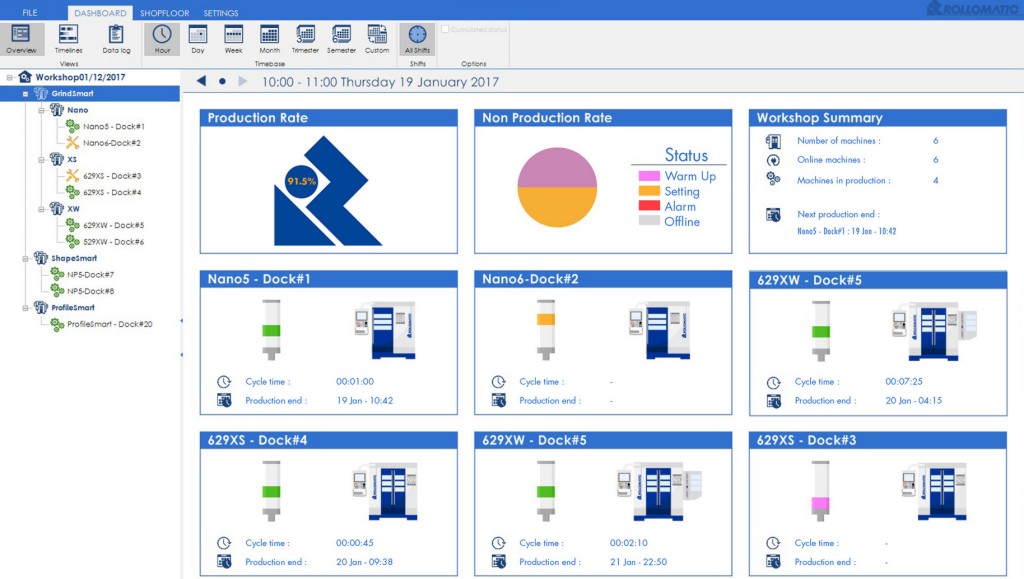Click the Online machines icon
This screenshot has width=1024, height=579.
click(773, 160)
